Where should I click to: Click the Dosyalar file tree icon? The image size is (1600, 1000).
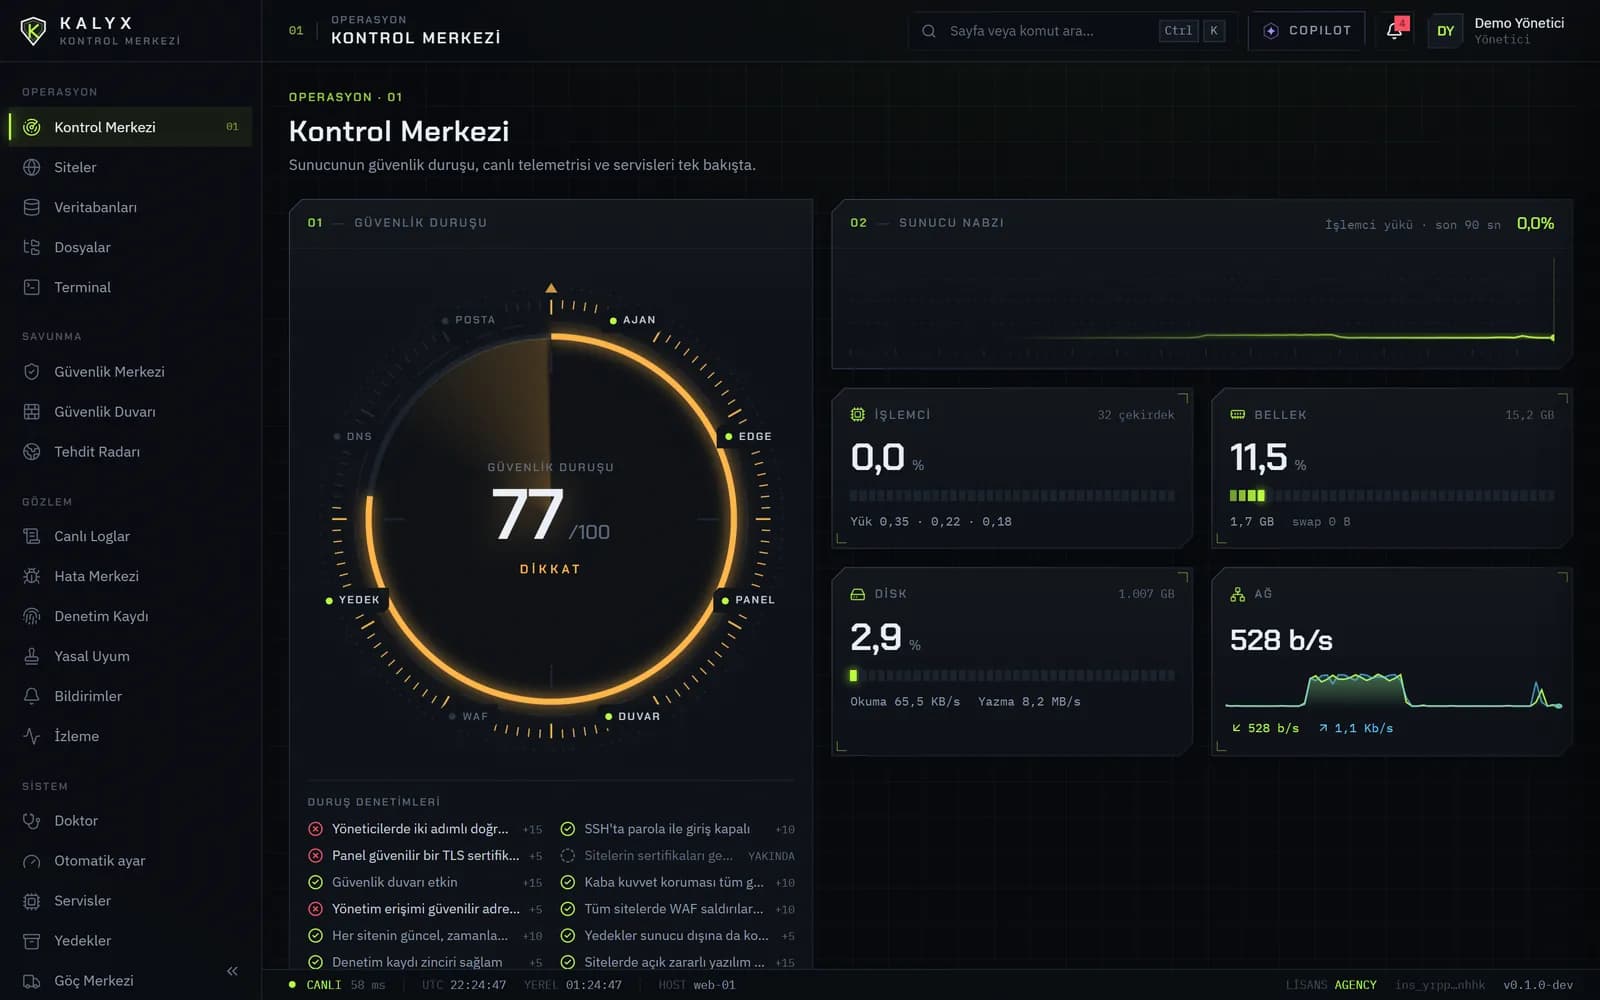(32, 247)
